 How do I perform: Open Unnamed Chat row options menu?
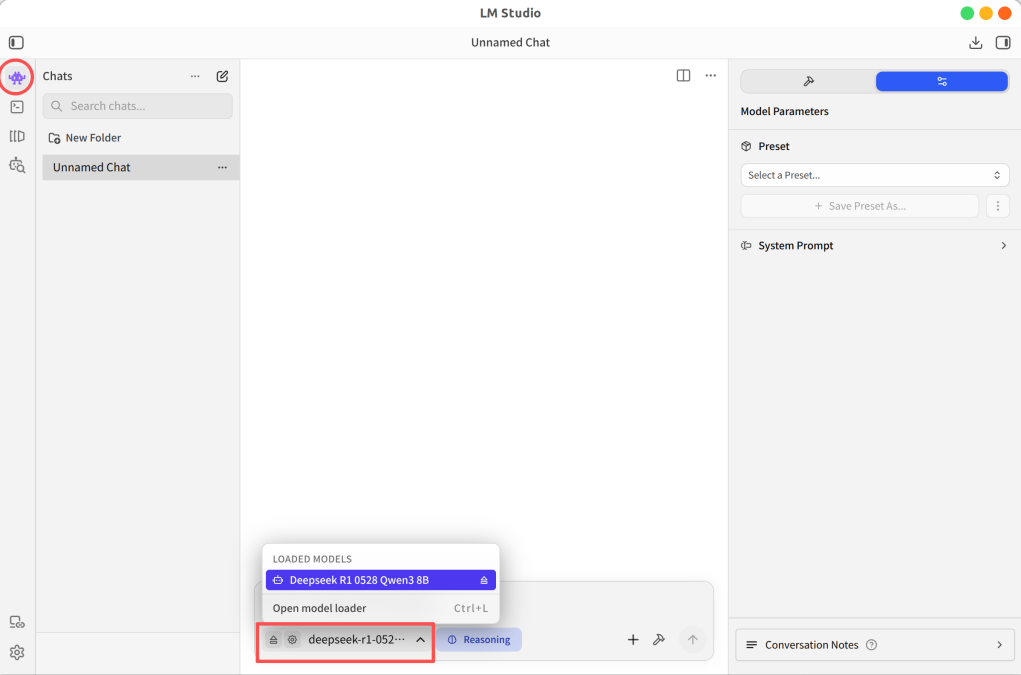(222, 167)
